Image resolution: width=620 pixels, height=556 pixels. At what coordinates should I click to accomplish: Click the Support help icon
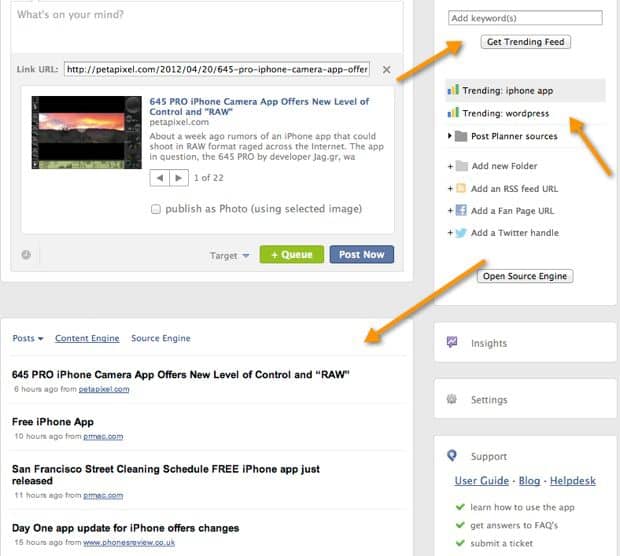pyautogui.click(x=452, y=456)
